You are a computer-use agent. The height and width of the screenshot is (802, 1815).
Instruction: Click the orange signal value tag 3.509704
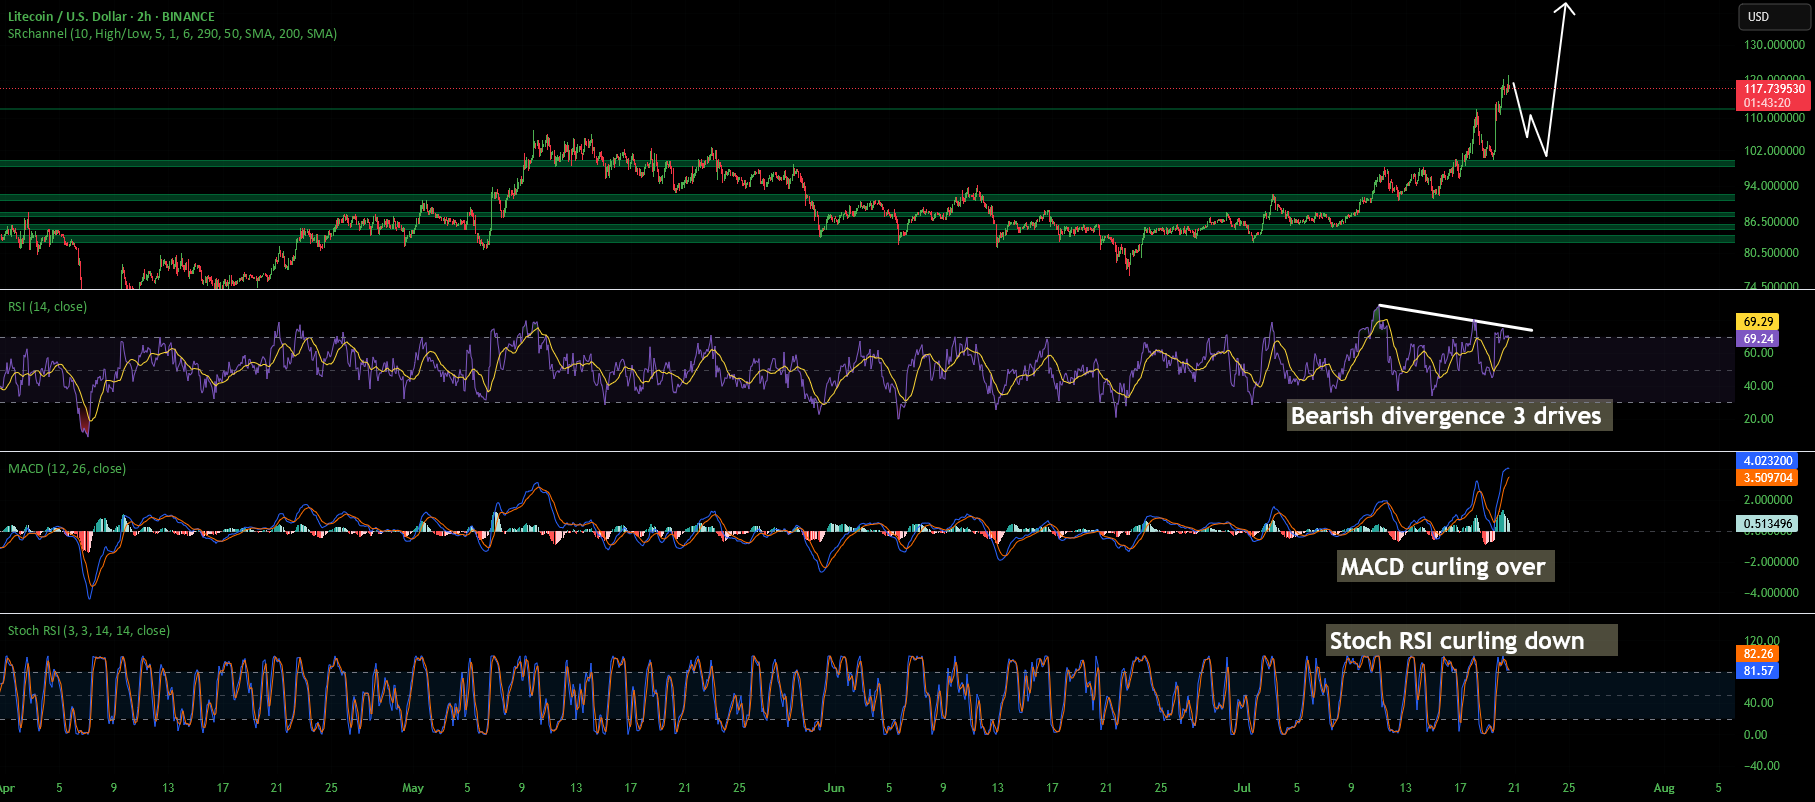click(1768, 478)
